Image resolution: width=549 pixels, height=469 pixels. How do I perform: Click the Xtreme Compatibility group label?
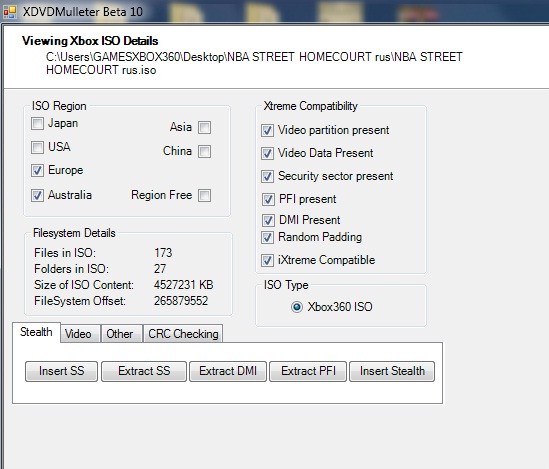coord(311,106)
